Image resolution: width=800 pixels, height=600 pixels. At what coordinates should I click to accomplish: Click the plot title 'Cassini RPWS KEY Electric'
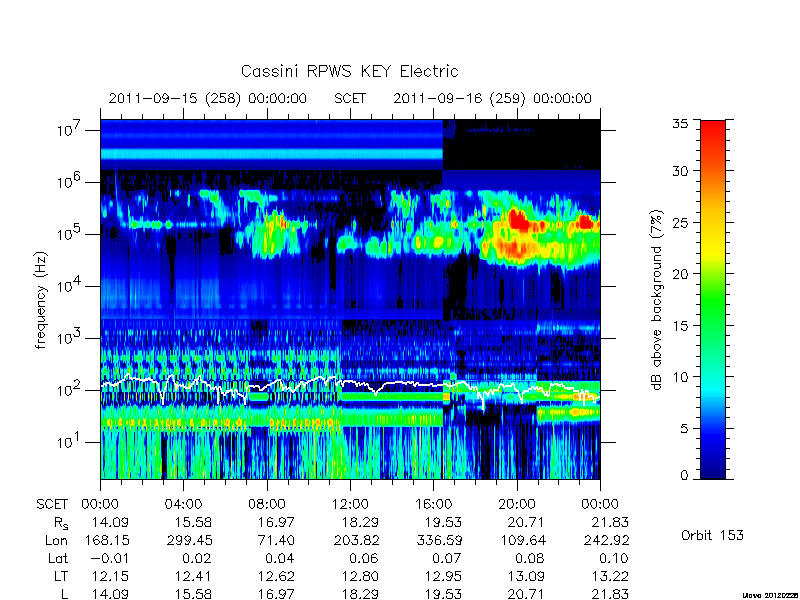coord(349,71)
